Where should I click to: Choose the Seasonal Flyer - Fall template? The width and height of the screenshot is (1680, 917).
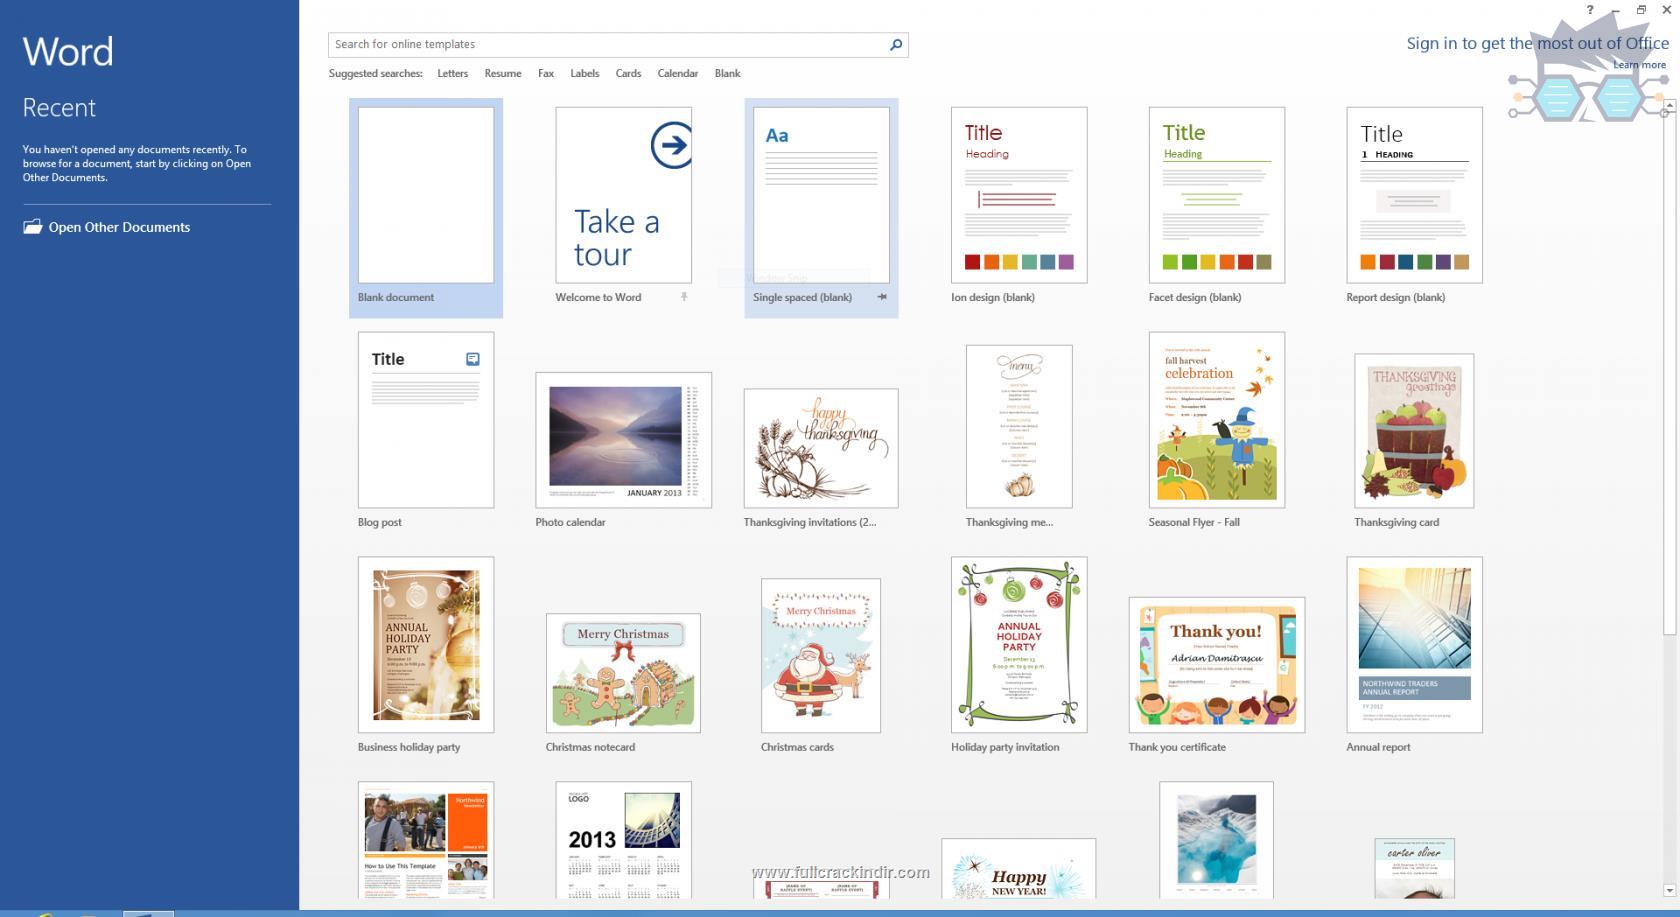(x=1217, y=420)
